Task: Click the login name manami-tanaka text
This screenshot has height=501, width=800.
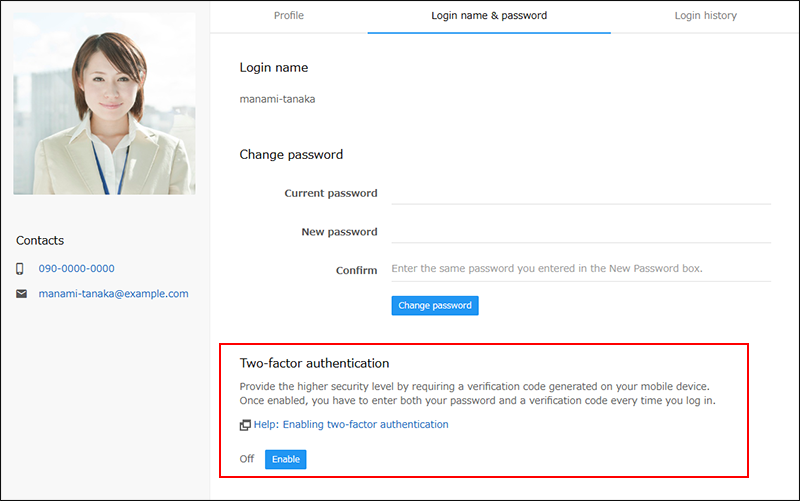Action: [277, 99]
